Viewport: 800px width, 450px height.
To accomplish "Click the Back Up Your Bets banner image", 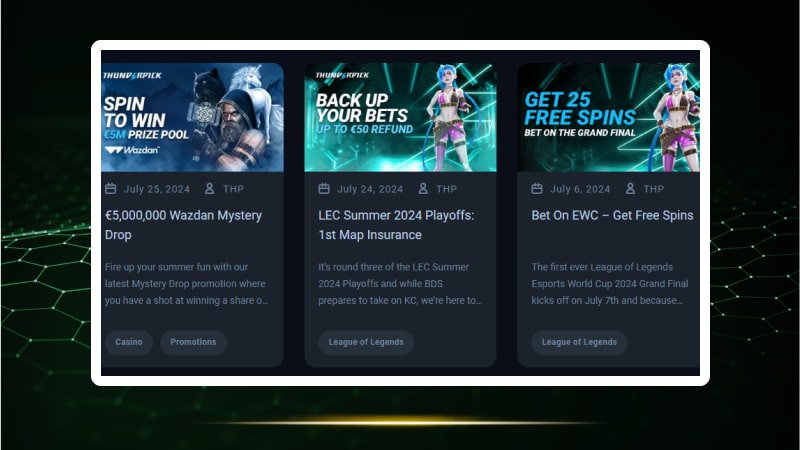I will click(400, 117).
